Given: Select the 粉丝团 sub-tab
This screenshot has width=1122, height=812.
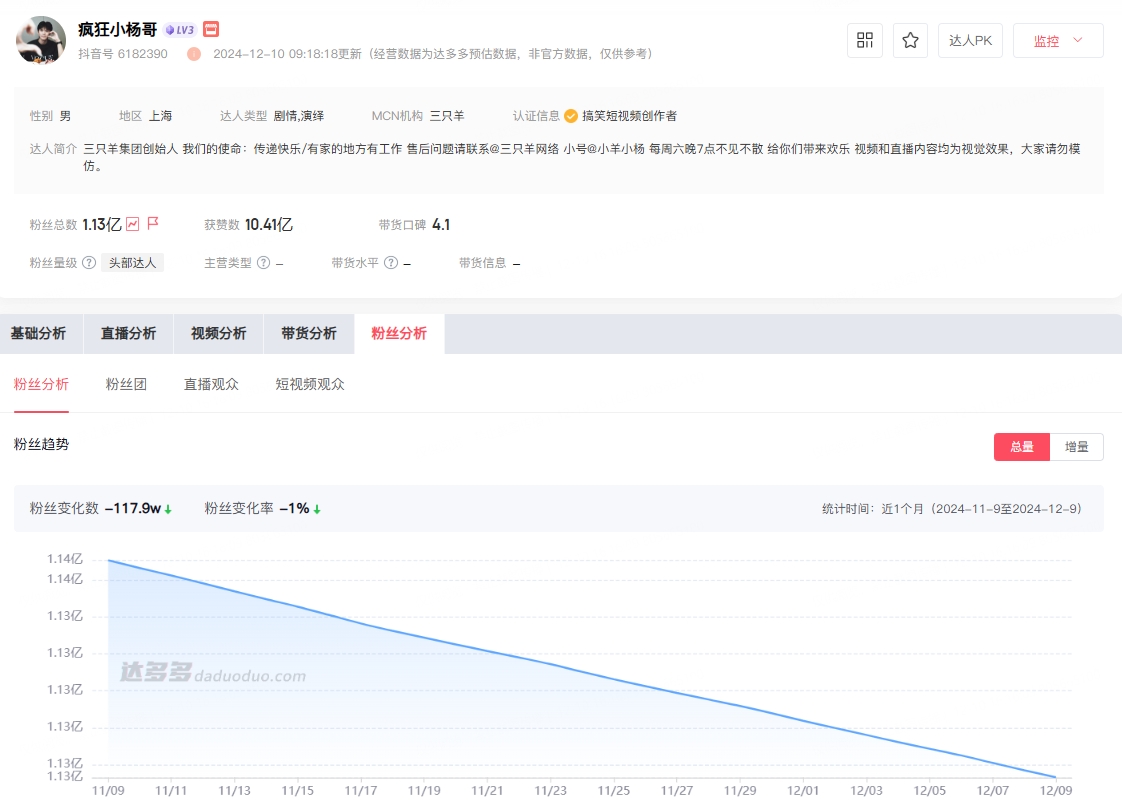Looking at the screenshot, I should (125, 384).
